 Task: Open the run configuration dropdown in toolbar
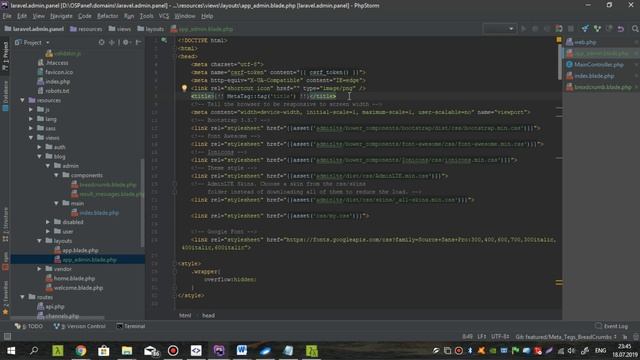click(499, 29)
